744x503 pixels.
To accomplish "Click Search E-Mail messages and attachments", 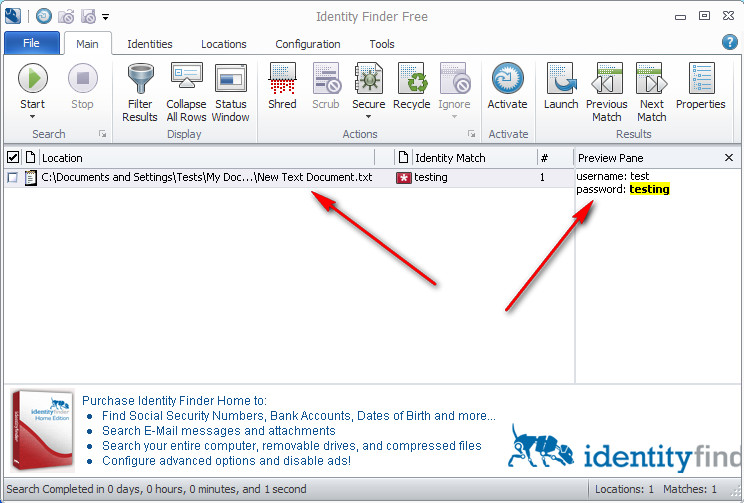I will click(x=219, y=431).
